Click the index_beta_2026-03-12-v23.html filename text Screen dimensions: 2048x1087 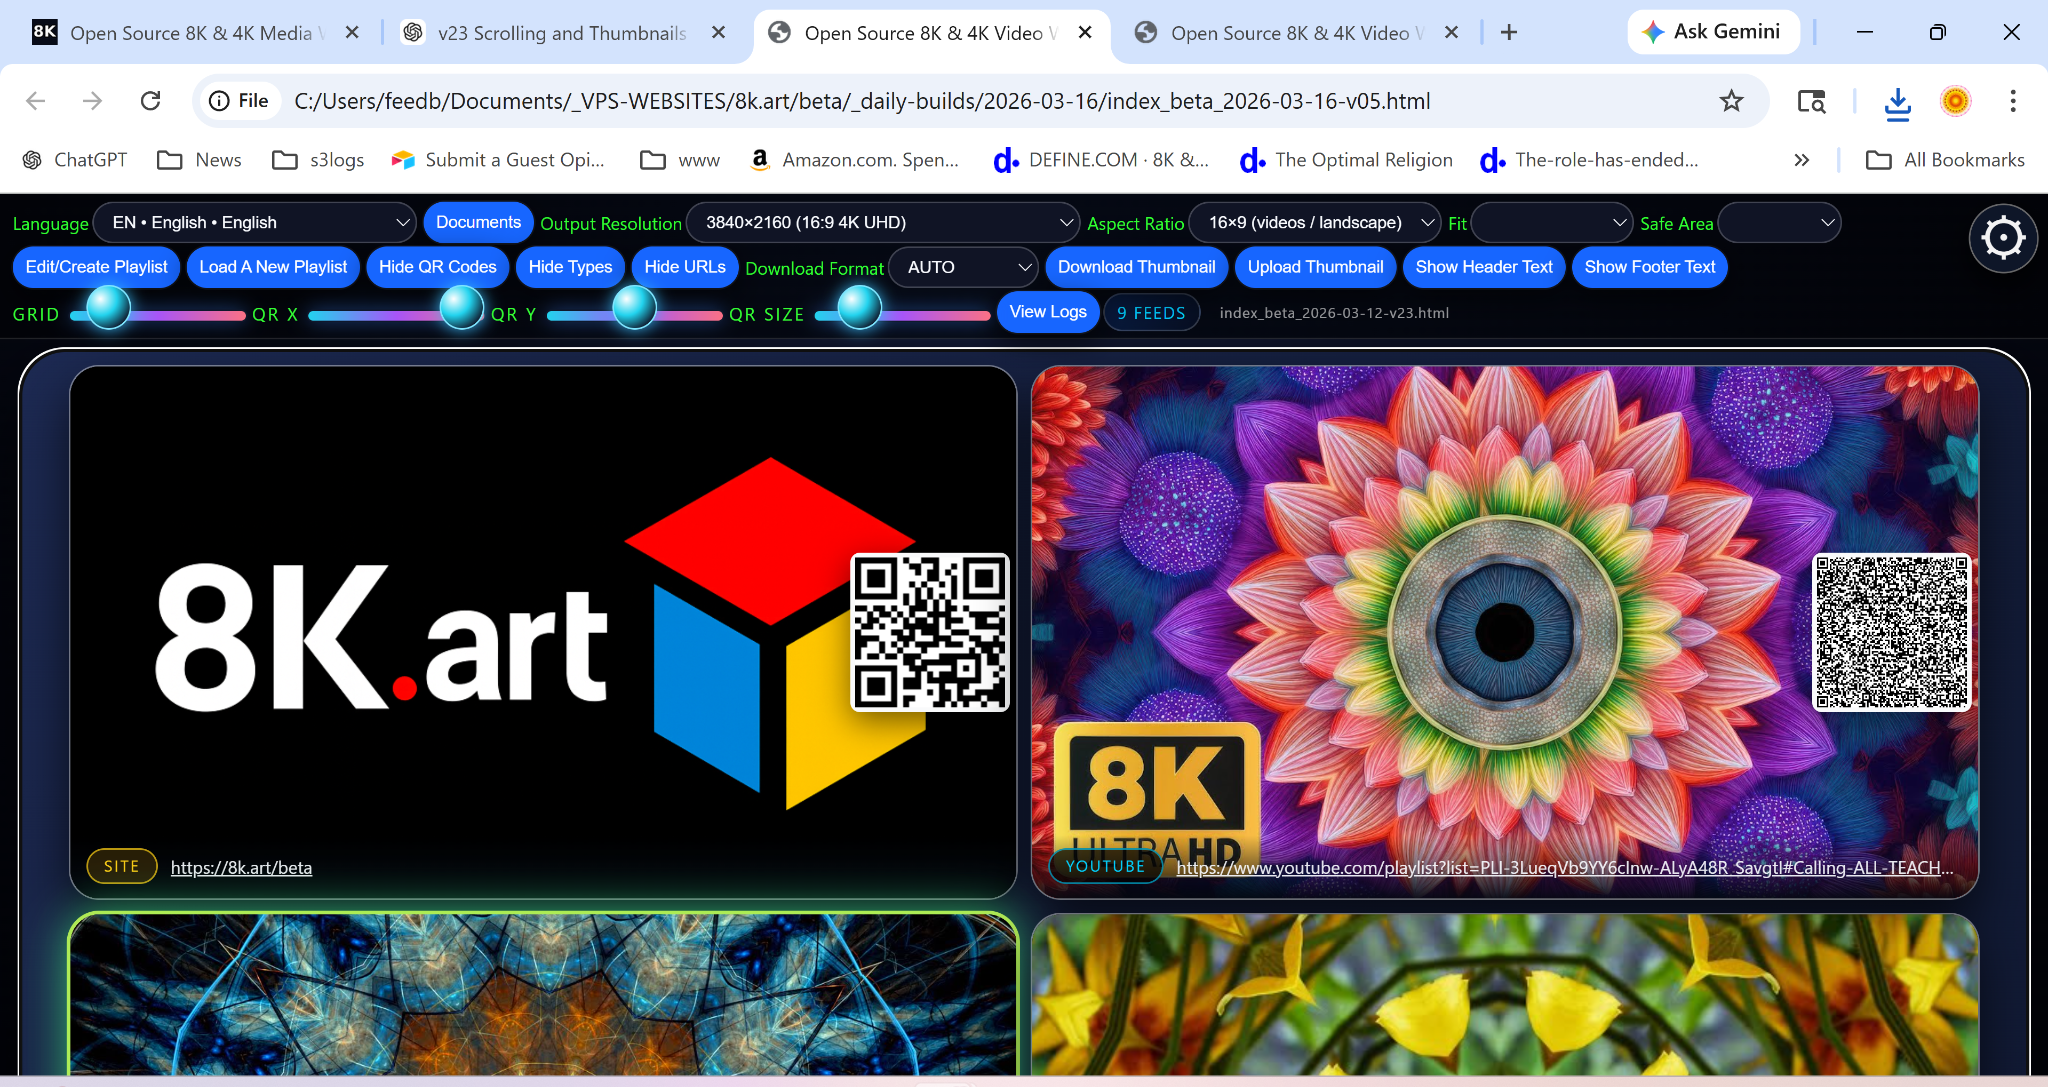click(1334, 313)
